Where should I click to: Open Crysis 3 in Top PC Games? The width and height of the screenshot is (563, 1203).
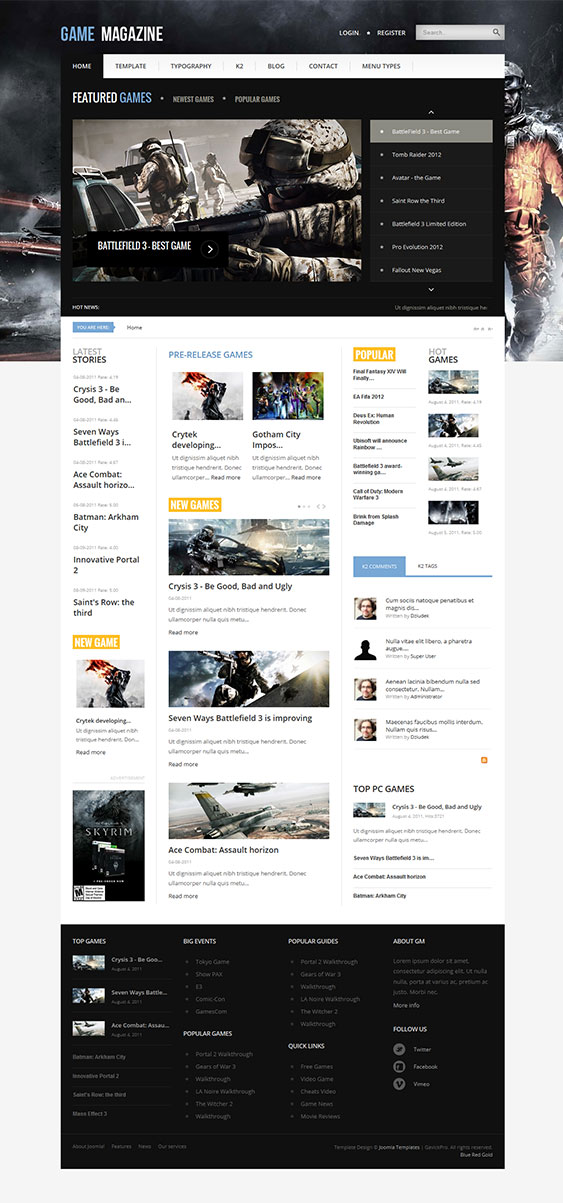click(436, 806)
